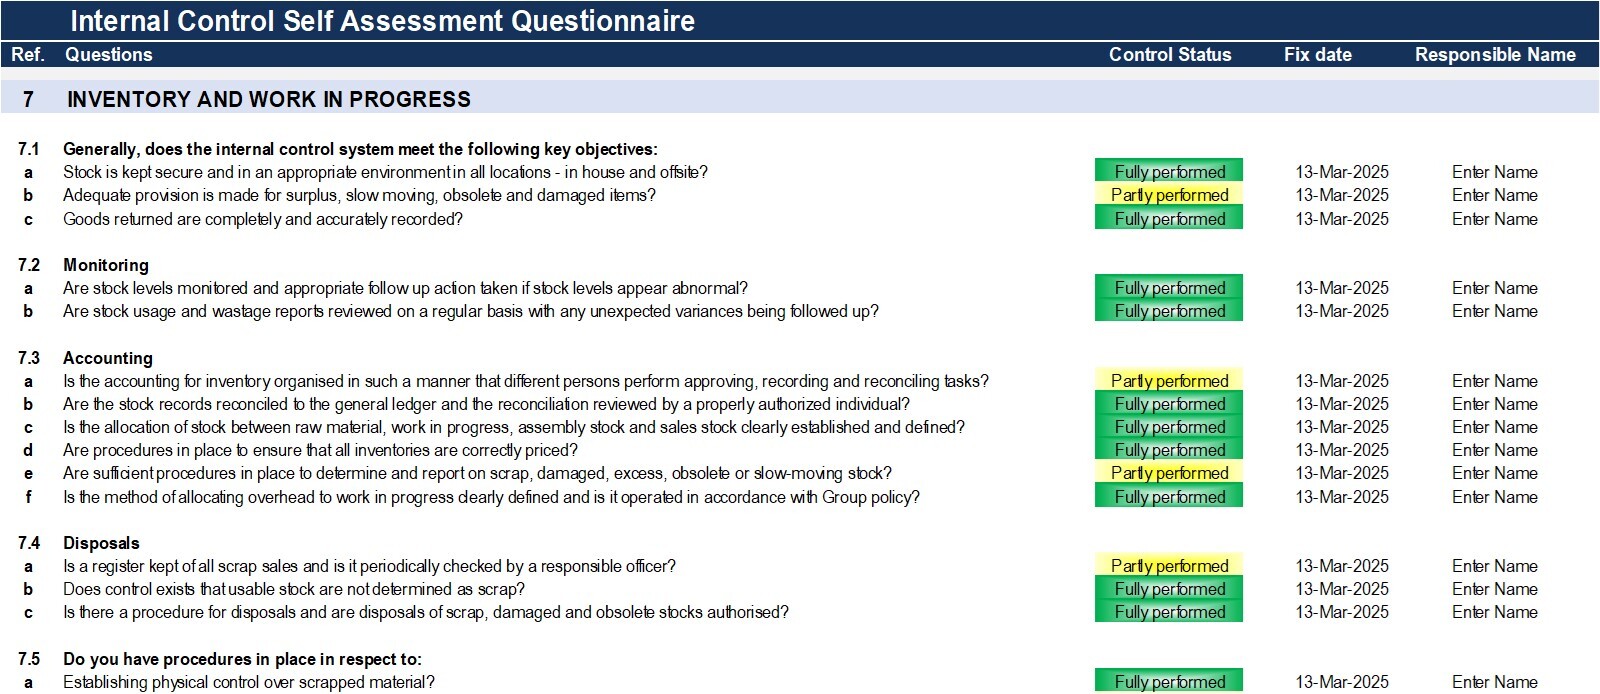The image size is (1600, 694).
Task: Select question text about usable stock as scrap
Action: click(294, 589)
